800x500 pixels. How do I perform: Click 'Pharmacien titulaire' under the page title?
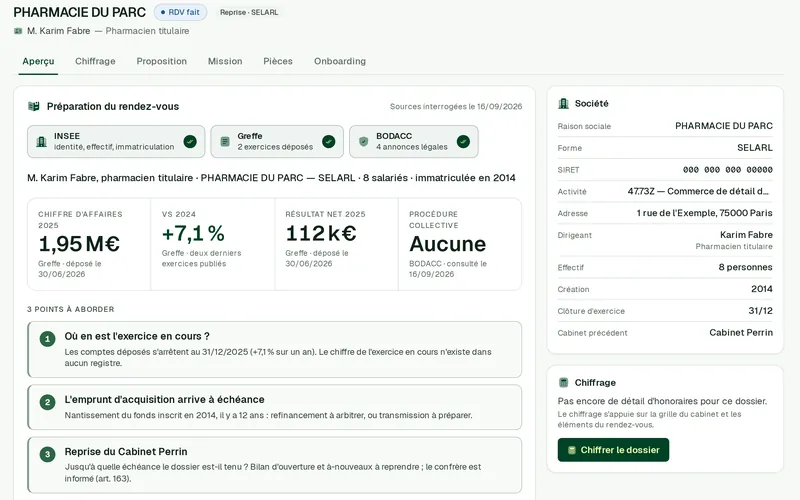tap(147, 31)
